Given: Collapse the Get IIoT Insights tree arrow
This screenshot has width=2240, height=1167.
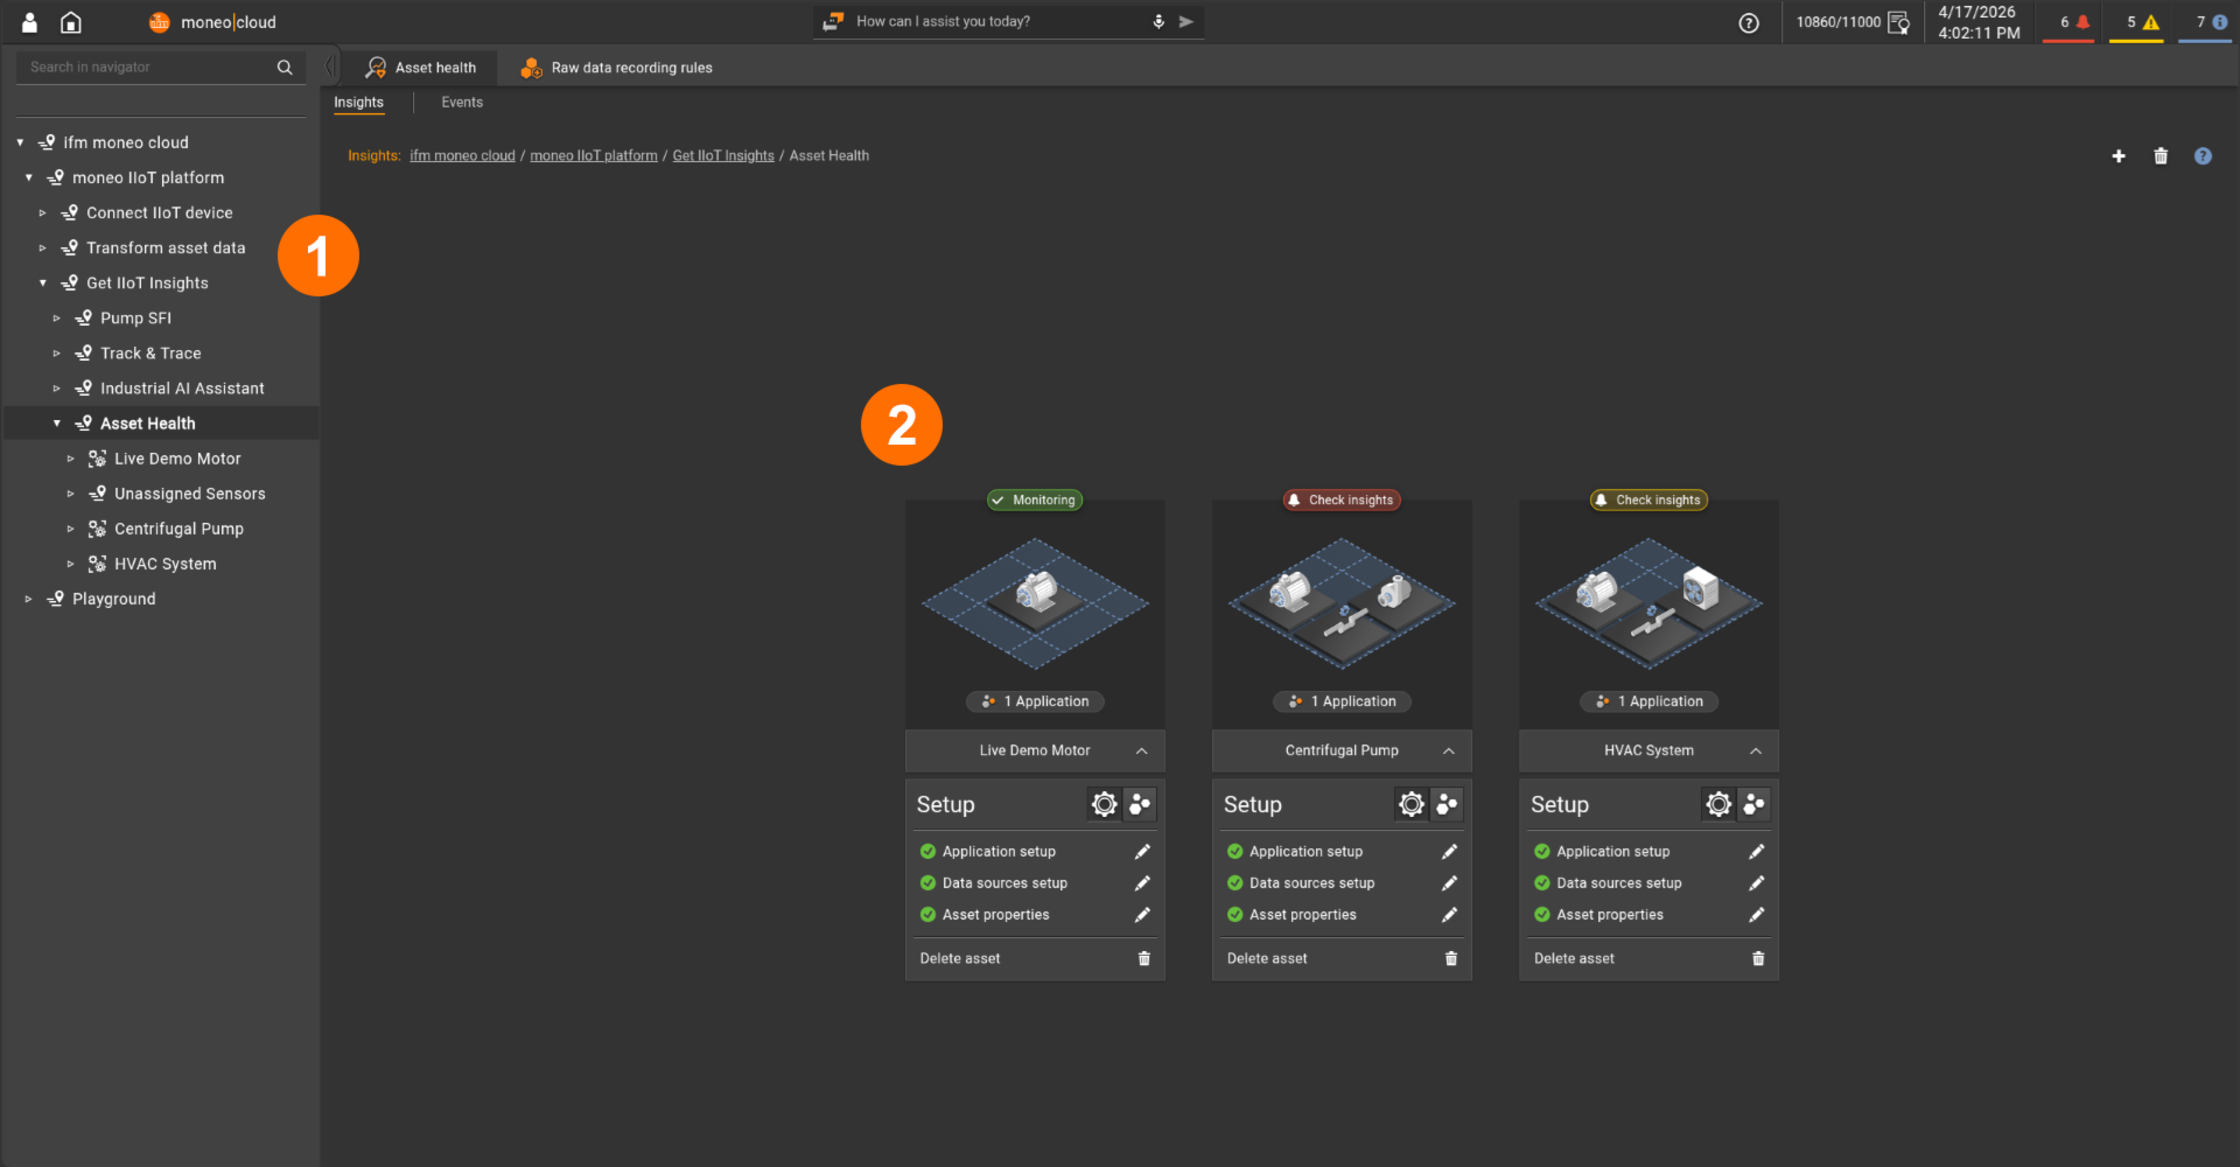Looking at the screenshot, I should pos(42,283).
